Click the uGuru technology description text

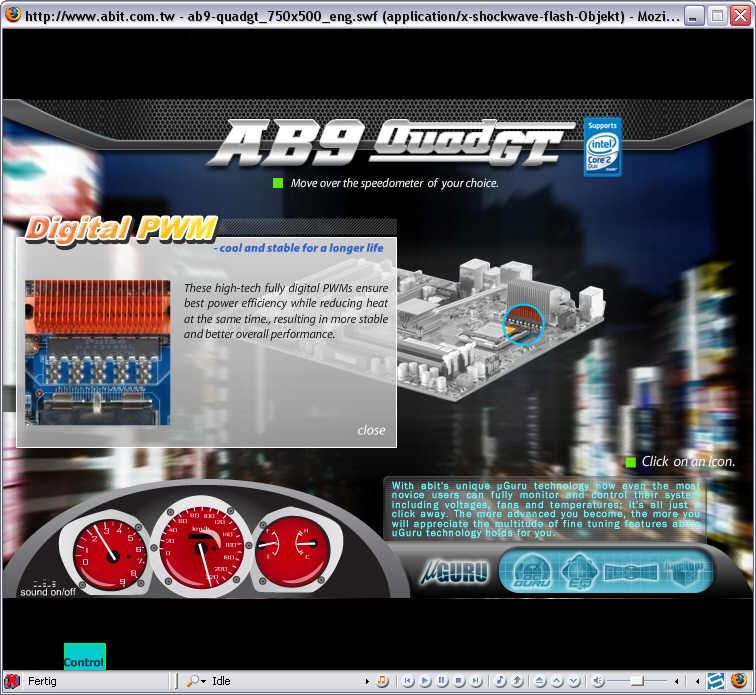545,509
